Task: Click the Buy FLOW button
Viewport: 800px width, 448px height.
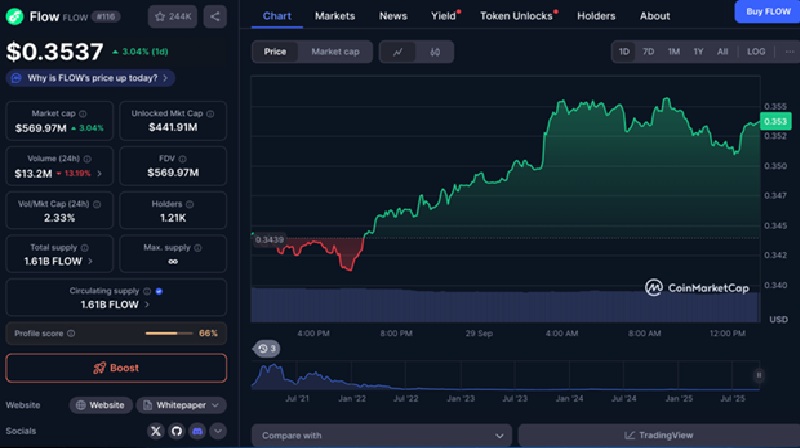Action: point(766,11)
